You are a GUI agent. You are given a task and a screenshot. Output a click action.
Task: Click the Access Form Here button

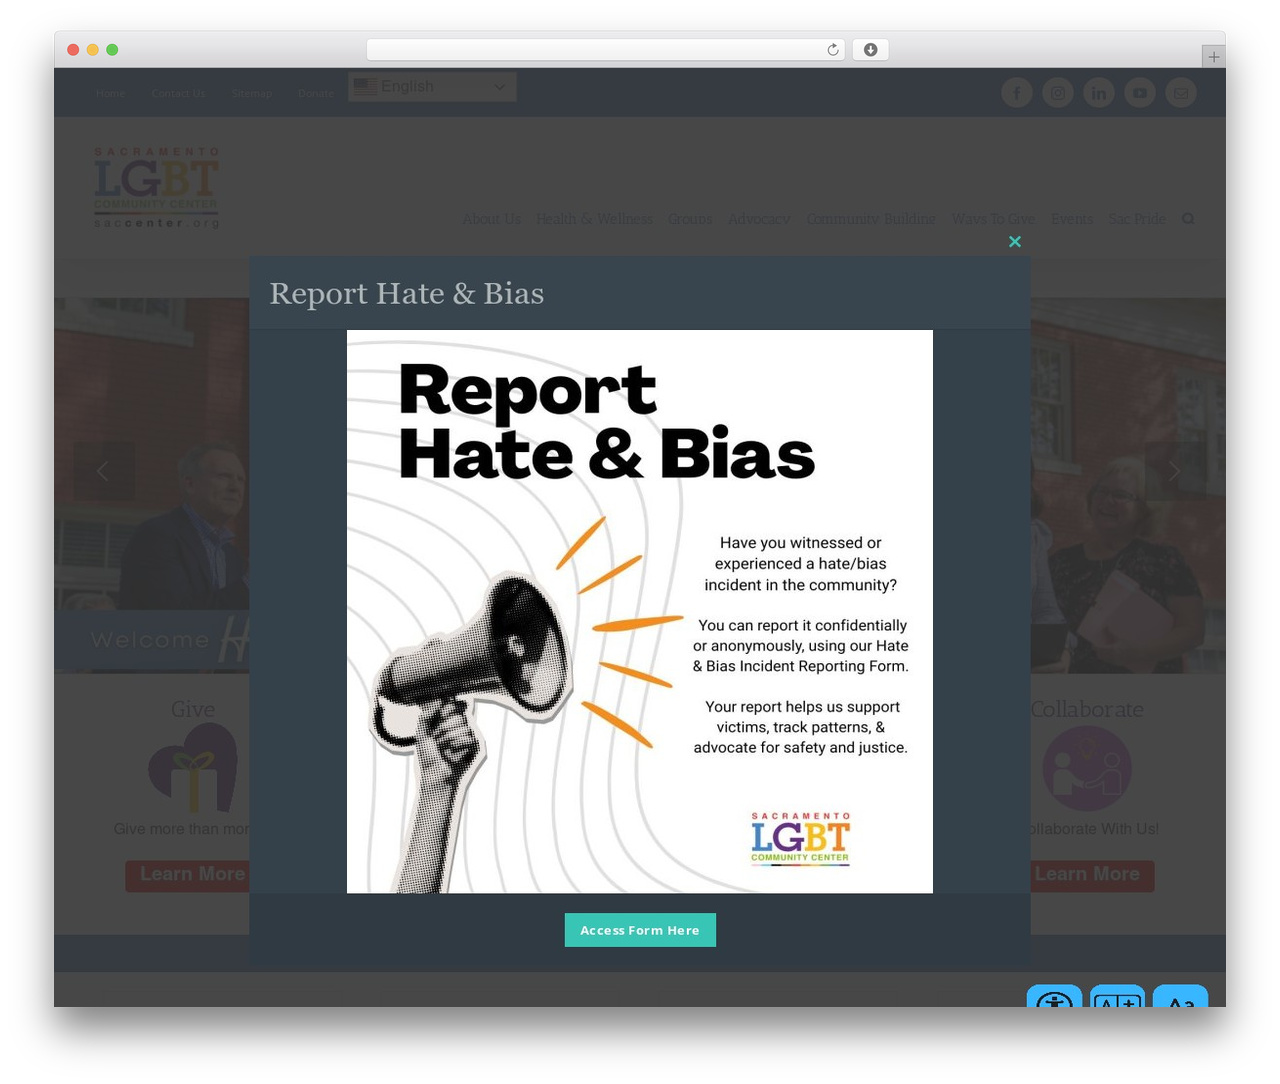tap(640, 930)
